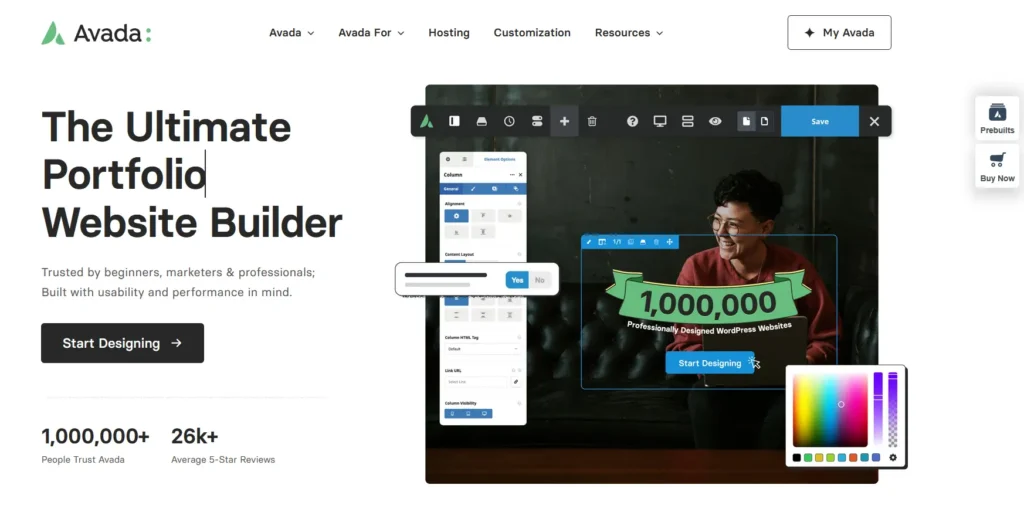Toggle mobile icon under Column Visibility
This screenshot has height=512, width=1024.
(453, 413)
